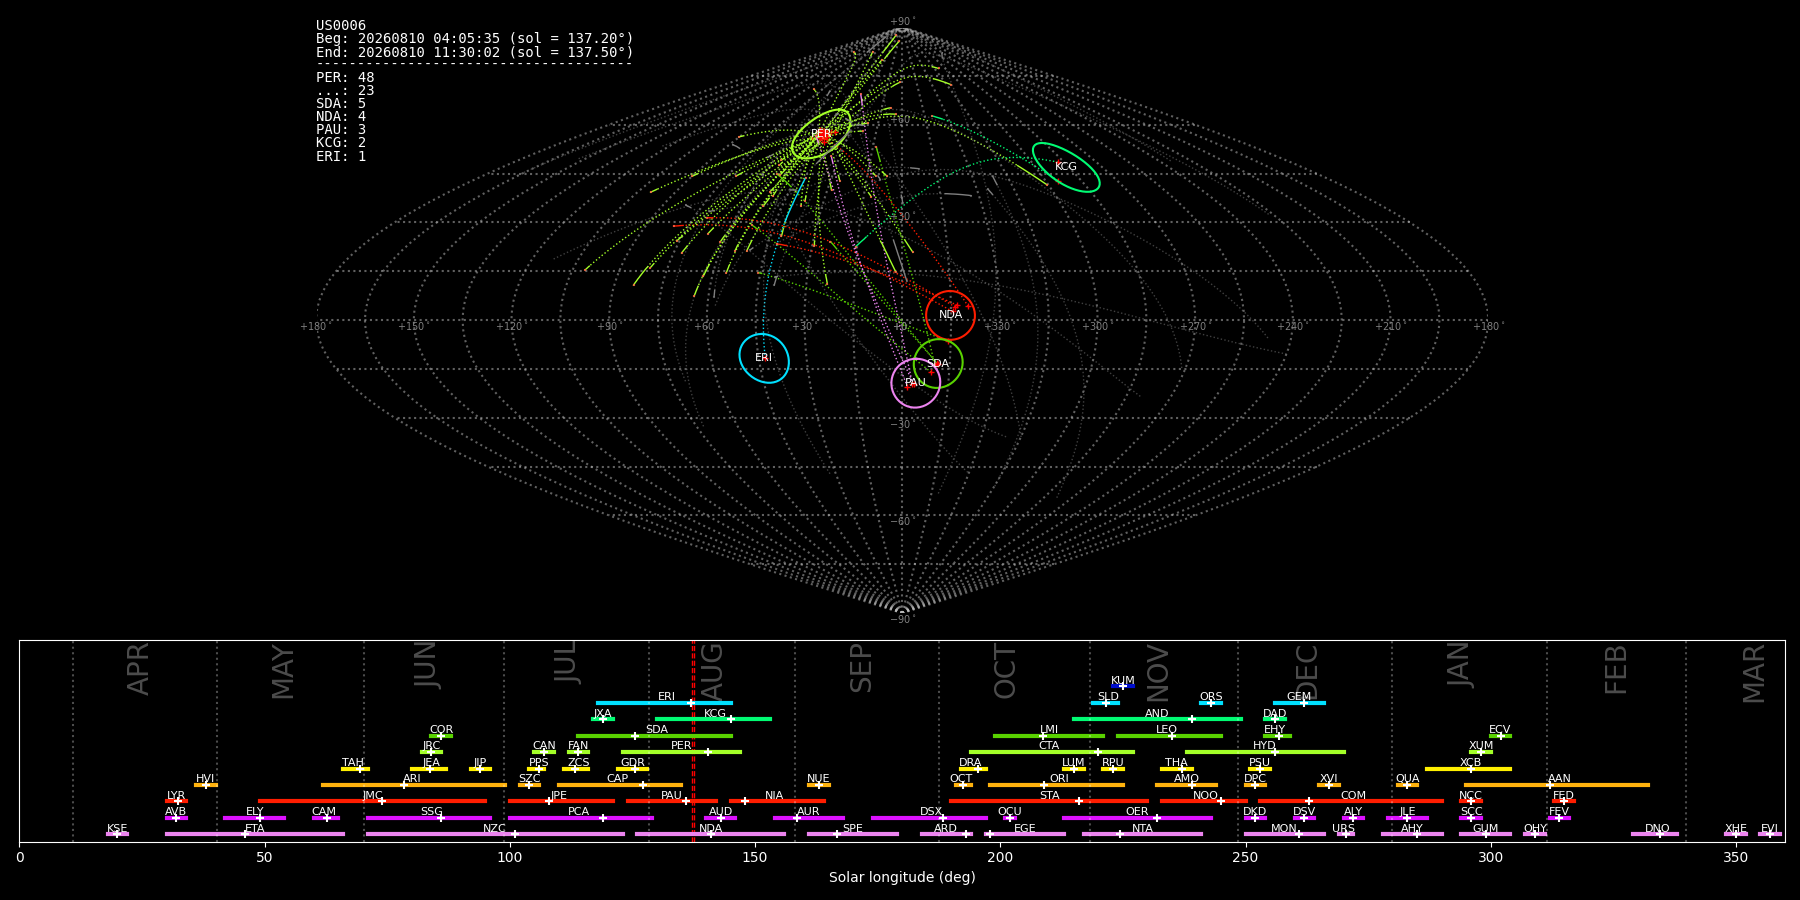
Task: Select the cyan ERI activity bar in timeline
Action: coord(664,703)
